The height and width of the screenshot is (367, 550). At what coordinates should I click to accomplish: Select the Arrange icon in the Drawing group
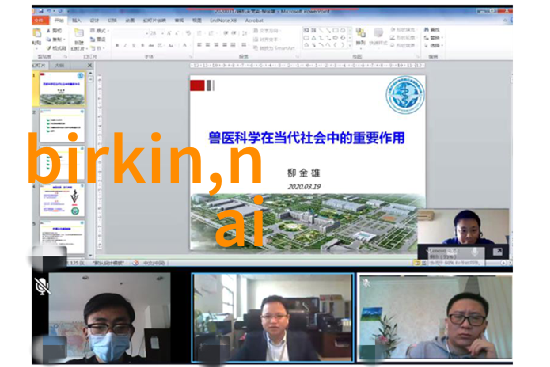pyautogui.click(x=360, y=33)
